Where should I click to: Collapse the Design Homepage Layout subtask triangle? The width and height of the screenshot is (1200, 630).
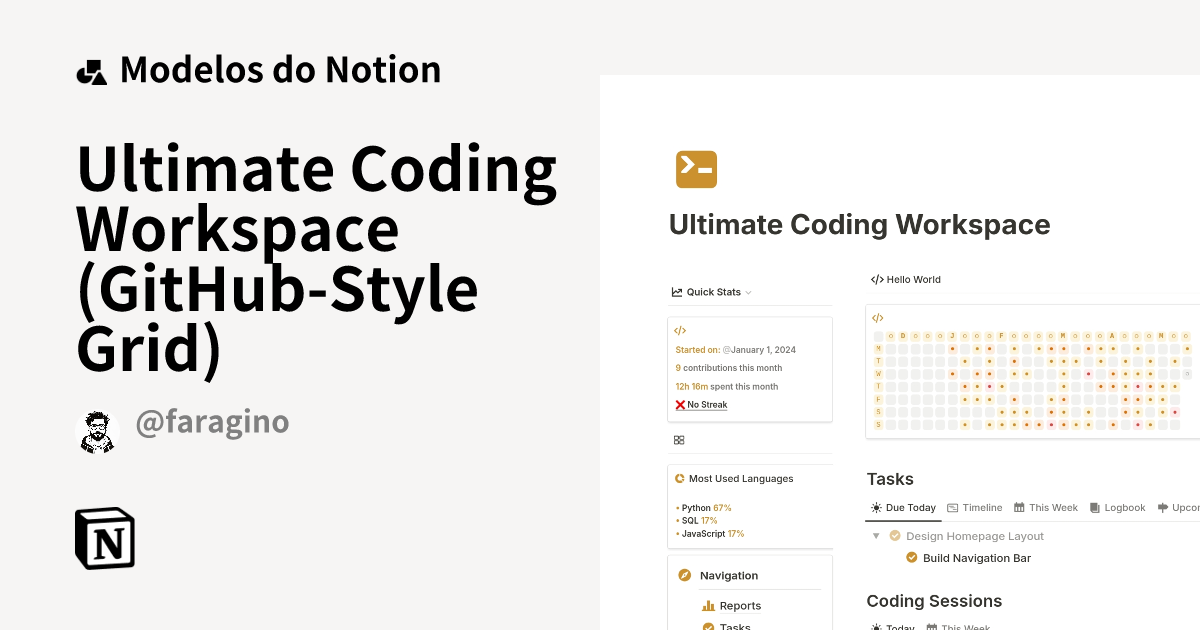click(x=876, y=536)
